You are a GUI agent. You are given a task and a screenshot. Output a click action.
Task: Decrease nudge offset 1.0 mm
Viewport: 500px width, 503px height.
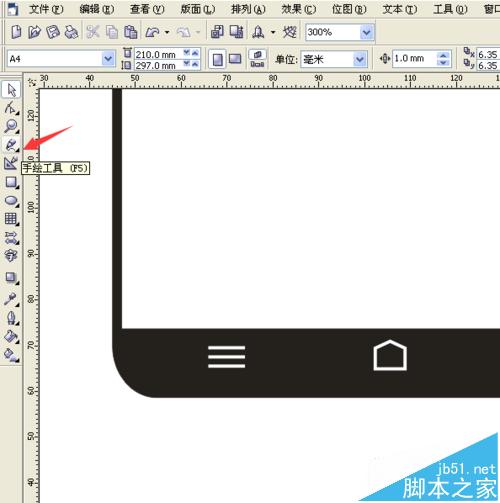pos(443,63)
